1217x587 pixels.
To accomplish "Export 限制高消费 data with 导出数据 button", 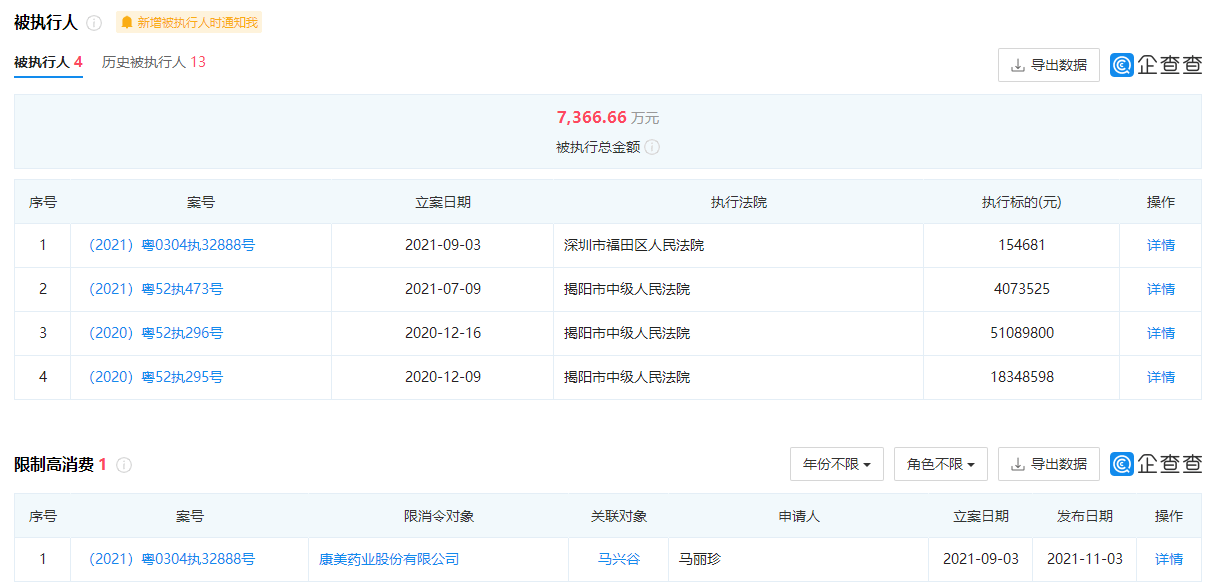I will point(1048,464).
